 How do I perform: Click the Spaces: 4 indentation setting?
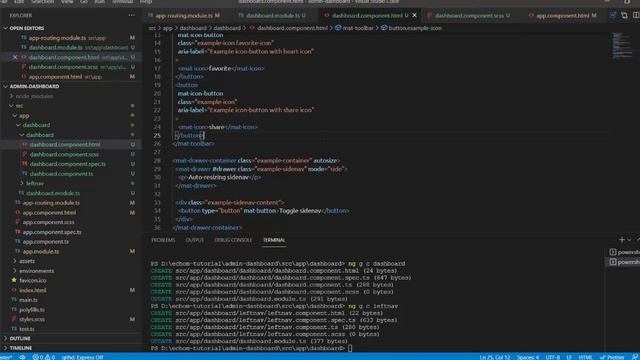528,357
